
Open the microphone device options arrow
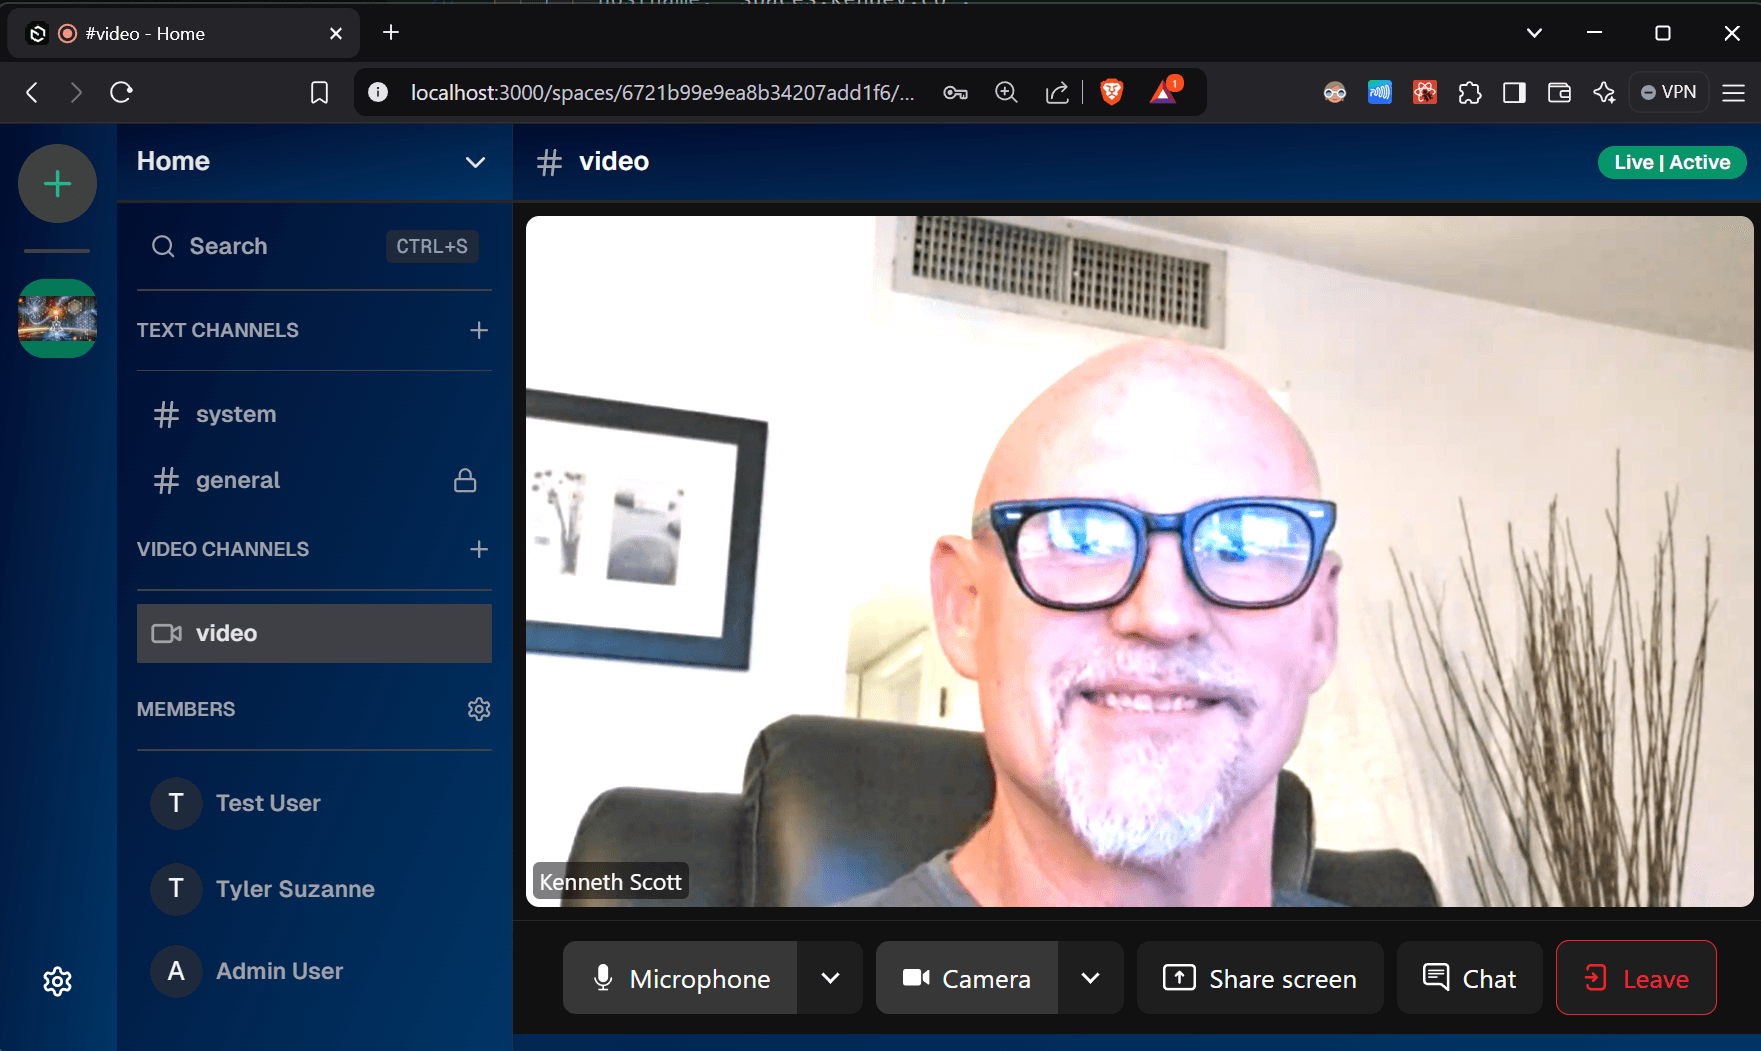(830, 978)
